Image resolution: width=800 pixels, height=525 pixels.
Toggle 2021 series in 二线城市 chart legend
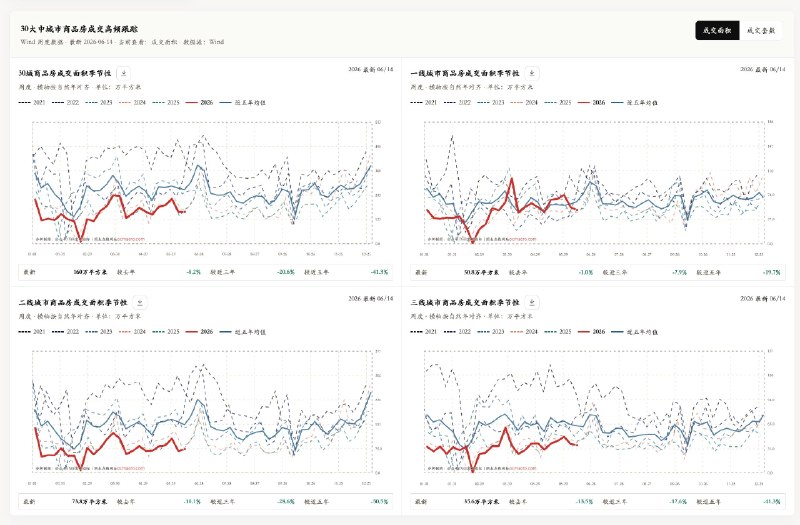coord(32,332)
